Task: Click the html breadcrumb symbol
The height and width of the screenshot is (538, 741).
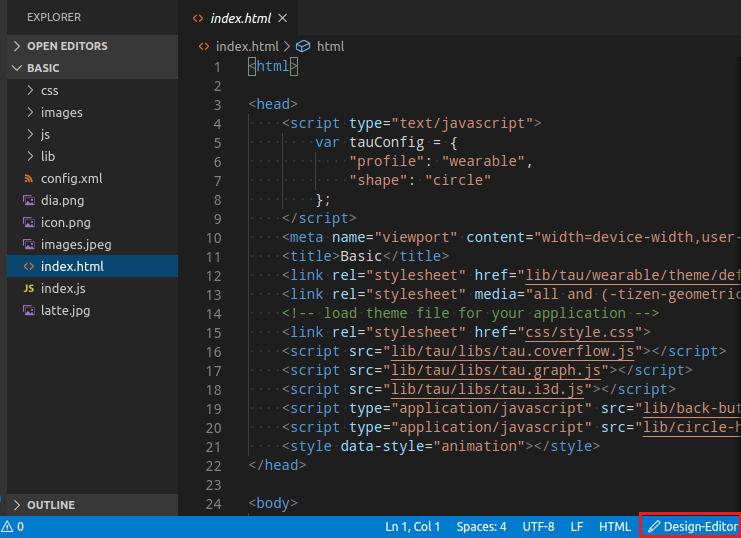Action: click(330, 46)
